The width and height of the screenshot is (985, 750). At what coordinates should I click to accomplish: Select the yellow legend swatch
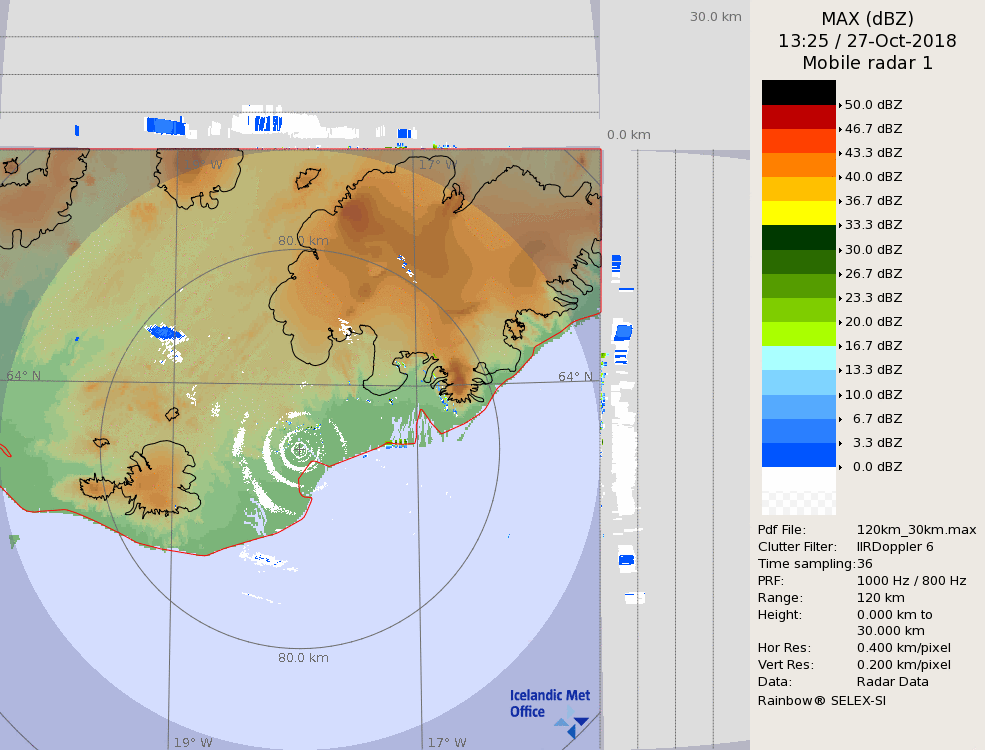pyautogui.click(x=798, y=213)
